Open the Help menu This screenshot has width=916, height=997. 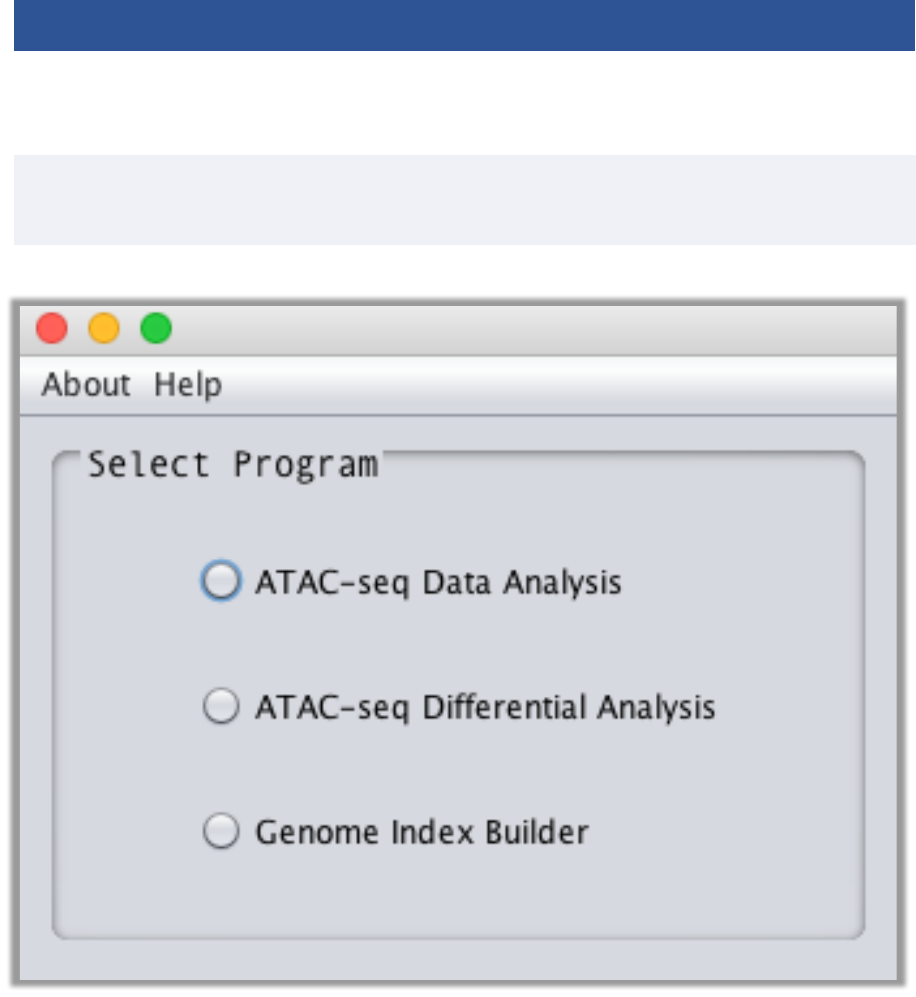point(188,385)
